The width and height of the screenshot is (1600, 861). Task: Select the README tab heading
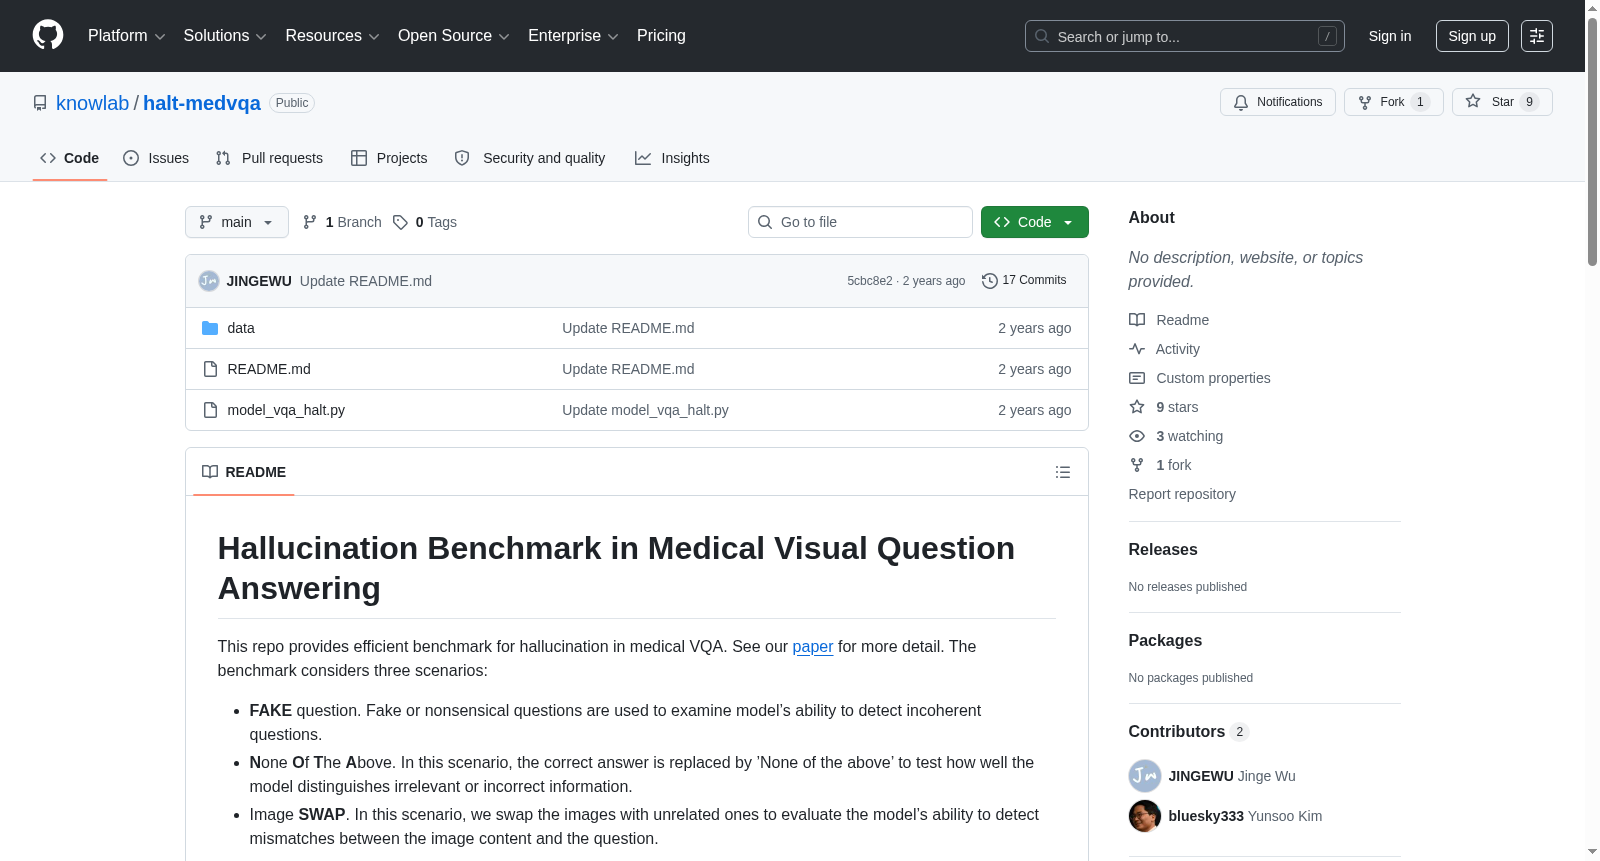[x=244, y=472]
